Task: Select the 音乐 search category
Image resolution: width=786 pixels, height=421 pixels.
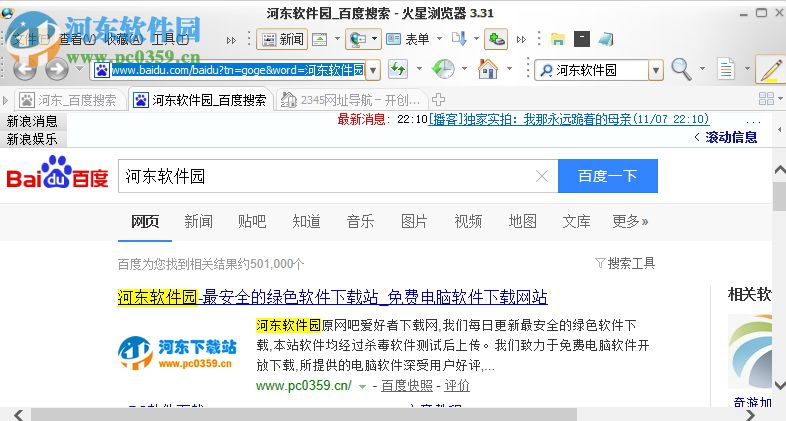Action: pyautogui.click(x=360, y=221)
